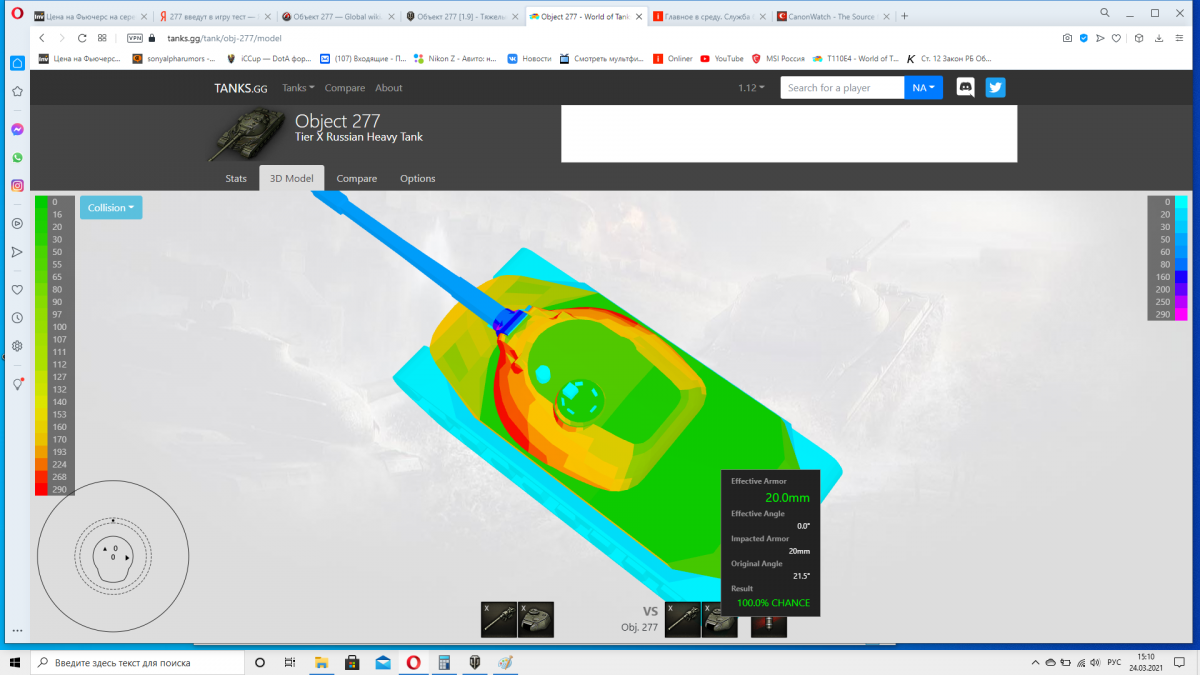
Task: Open the Discord icon link
Action: tap(966, 88)
